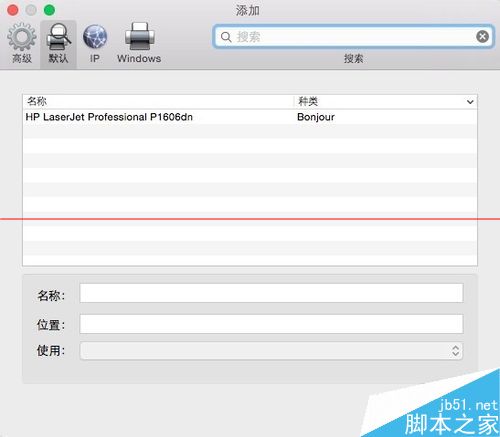The image size is (500, 437).
Task: Click into the 名称 name text field
Action: 271,293
